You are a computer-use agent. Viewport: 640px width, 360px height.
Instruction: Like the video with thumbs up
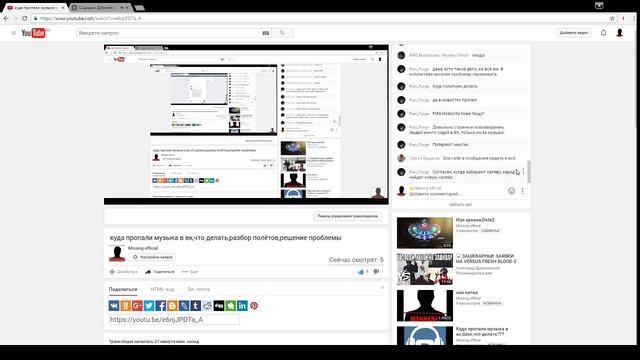tap(361, 271)
